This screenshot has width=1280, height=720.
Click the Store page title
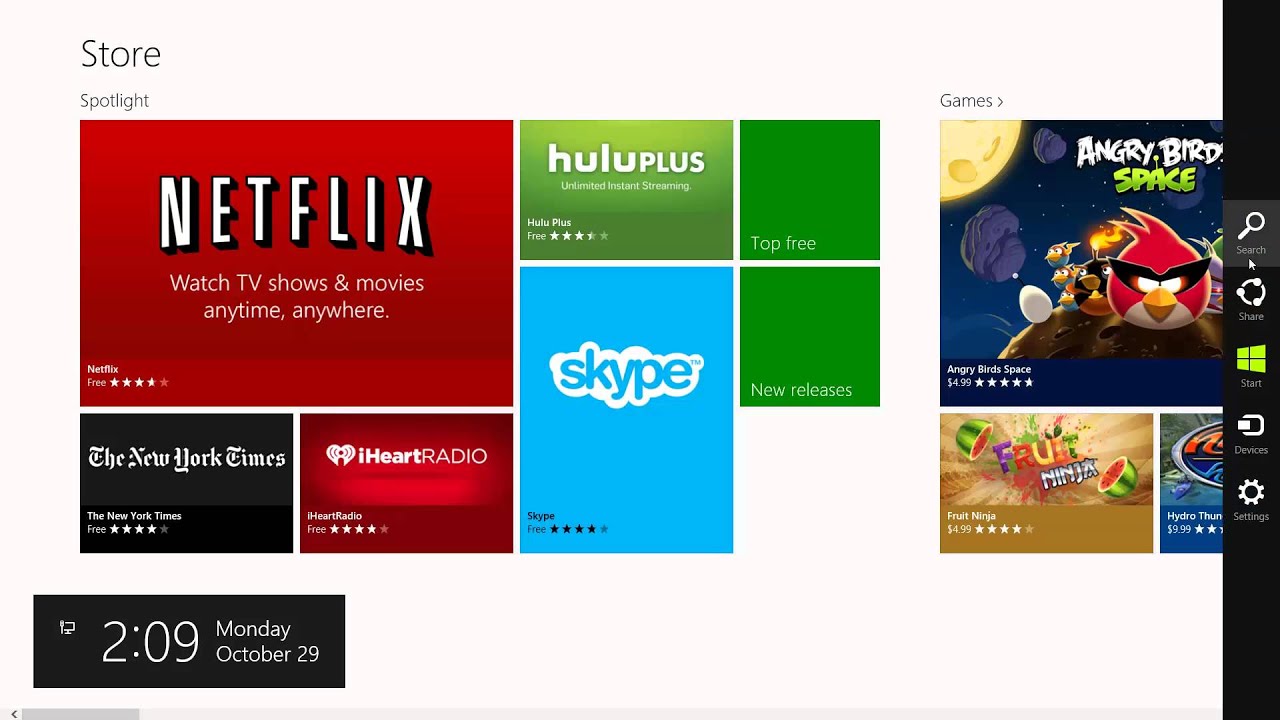(x=120, y=54)
